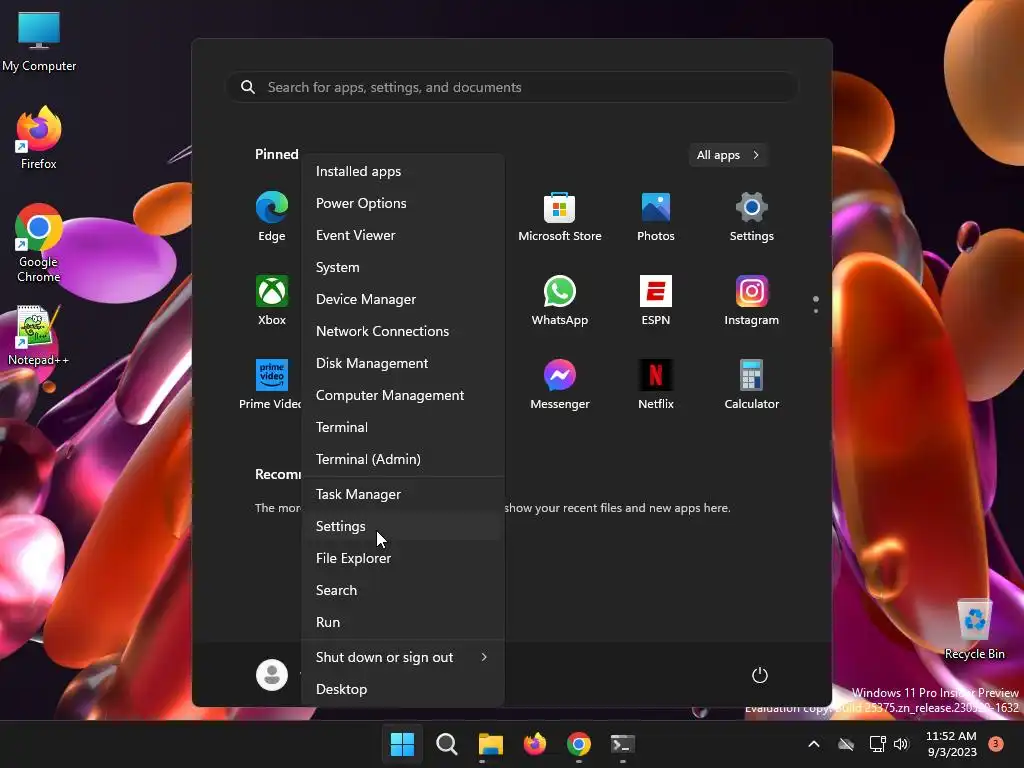Click the volume icon in system tray
The image size is (1024, 768).
(901, 744)
